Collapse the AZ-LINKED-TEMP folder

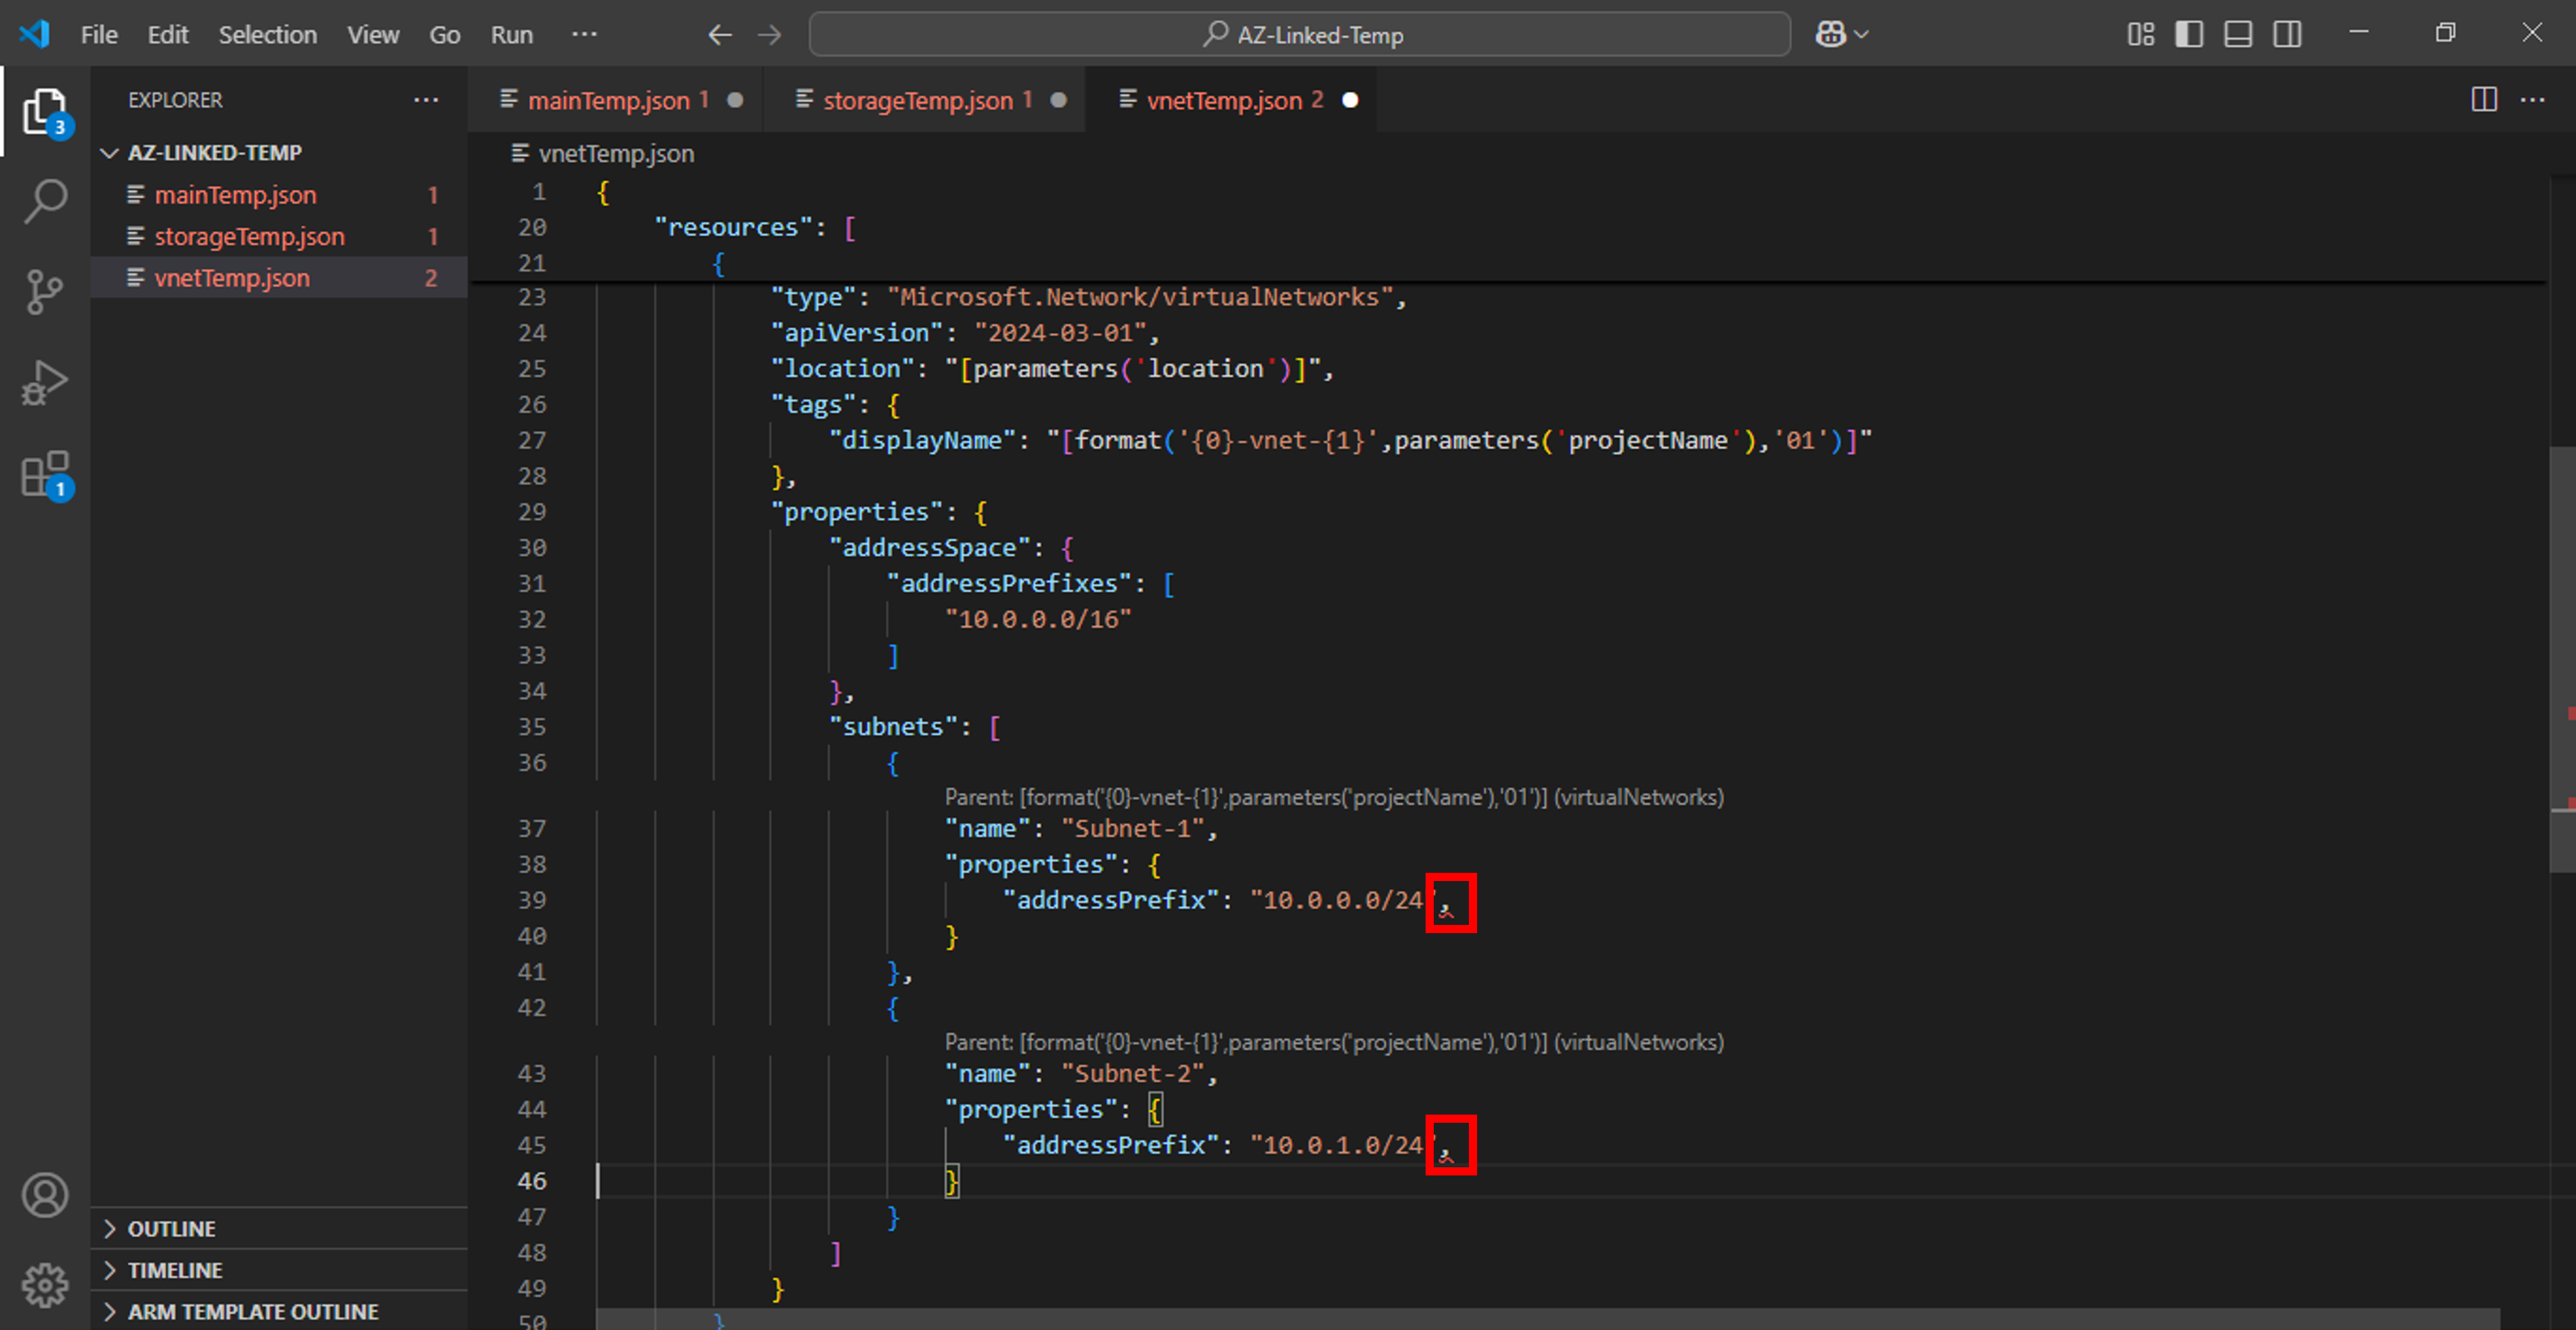110,152
